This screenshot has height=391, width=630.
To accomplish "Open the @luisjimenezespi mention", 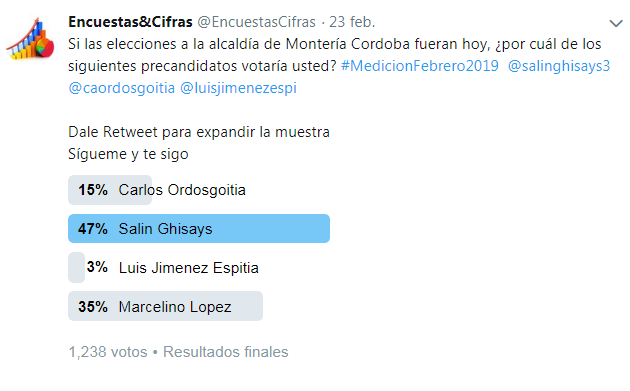I will (239, 88).
